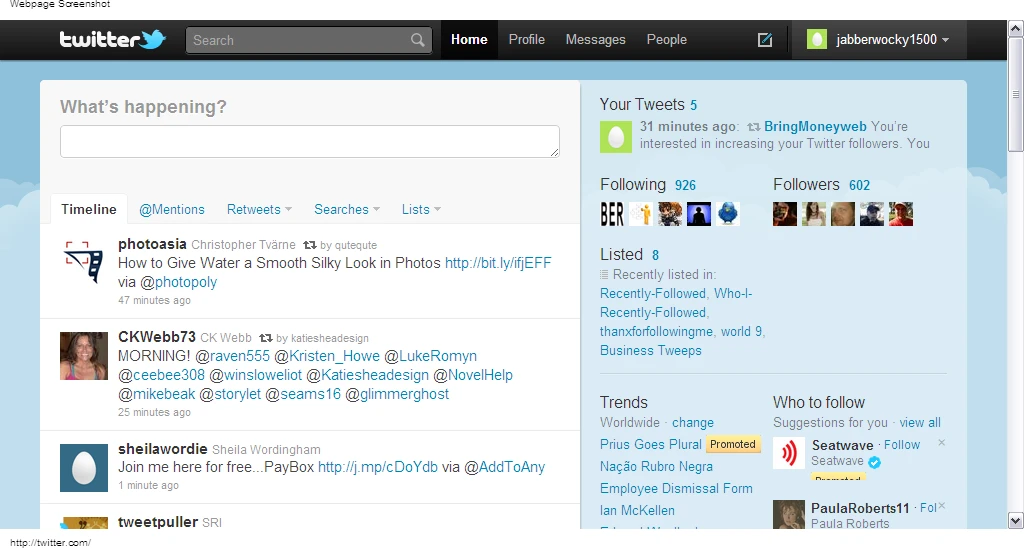Open the Nação Rubro Negra trend
Image resolution: width=1024 pixels, height=549 pixels.
656,467
